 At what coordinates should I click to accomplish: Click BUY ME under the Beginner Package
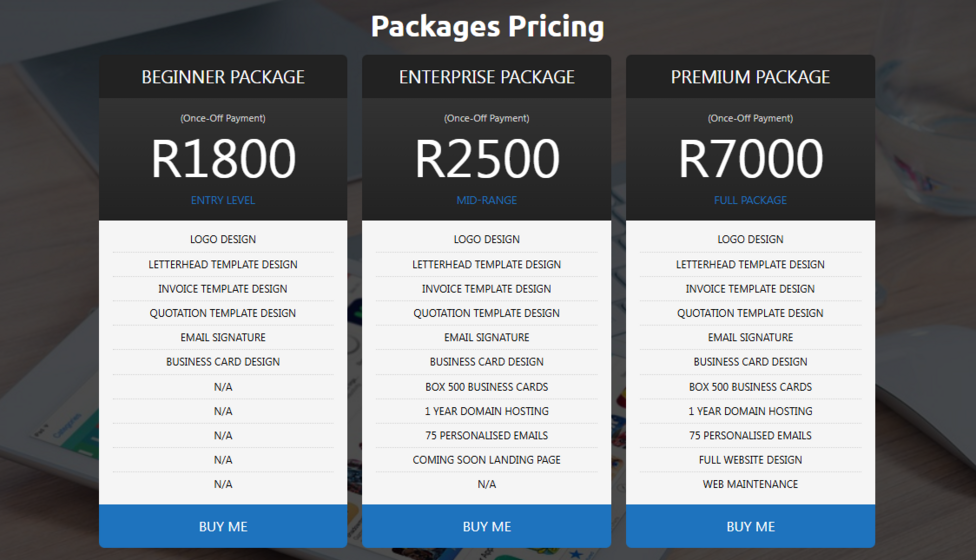[223, 526]
